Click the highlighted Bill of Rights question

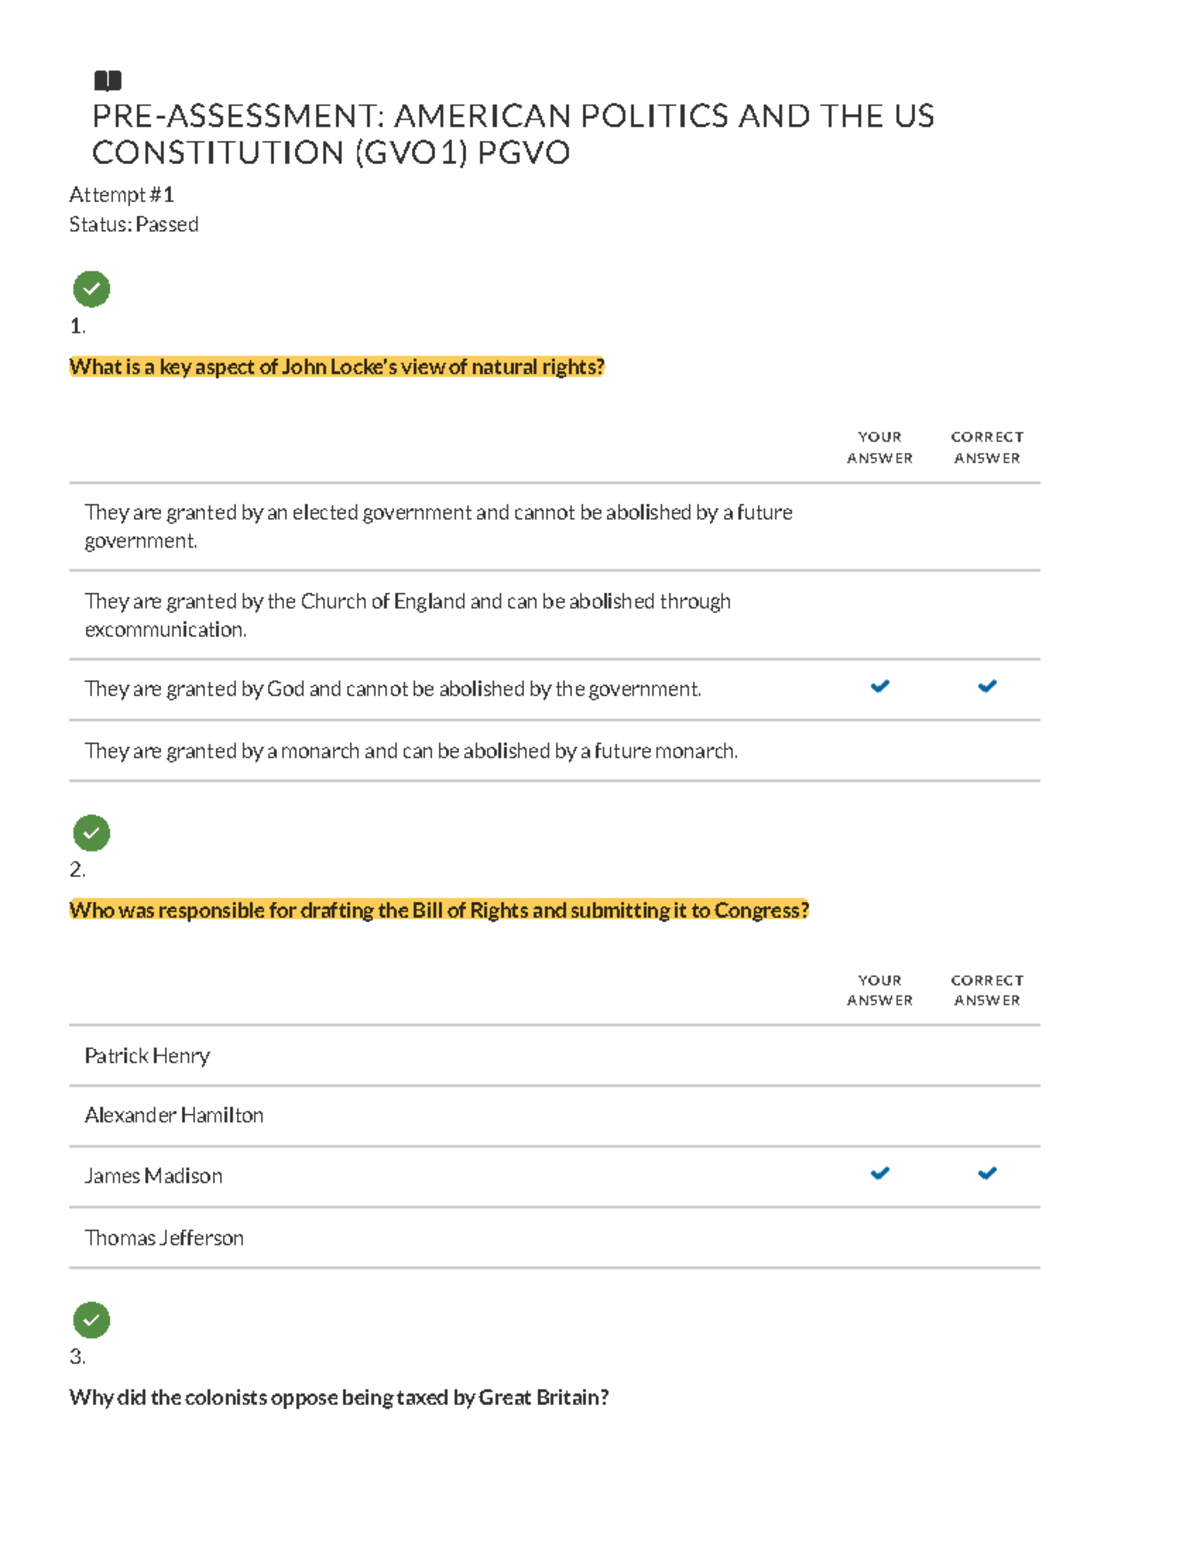[439, 910]
